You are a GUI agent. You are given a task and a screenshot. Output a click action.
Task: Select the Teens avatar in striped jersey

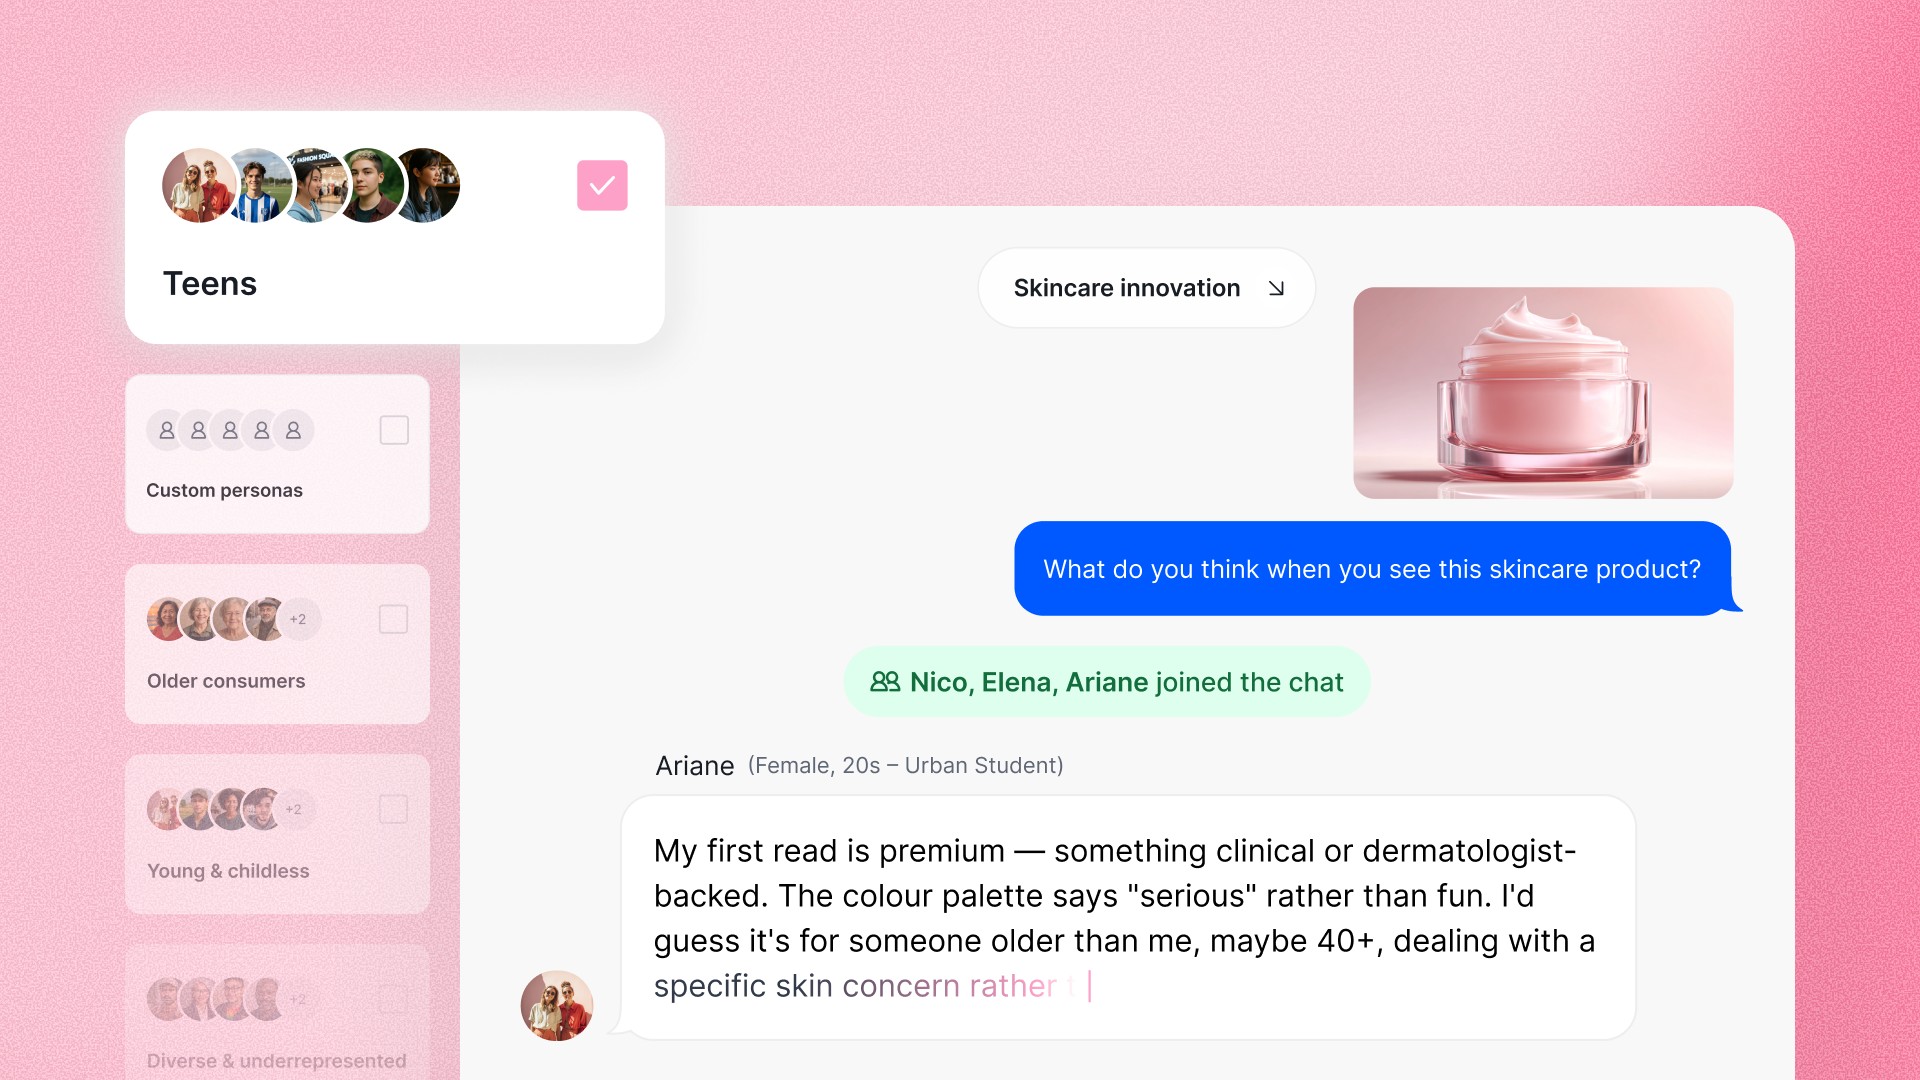coord(257,186)
